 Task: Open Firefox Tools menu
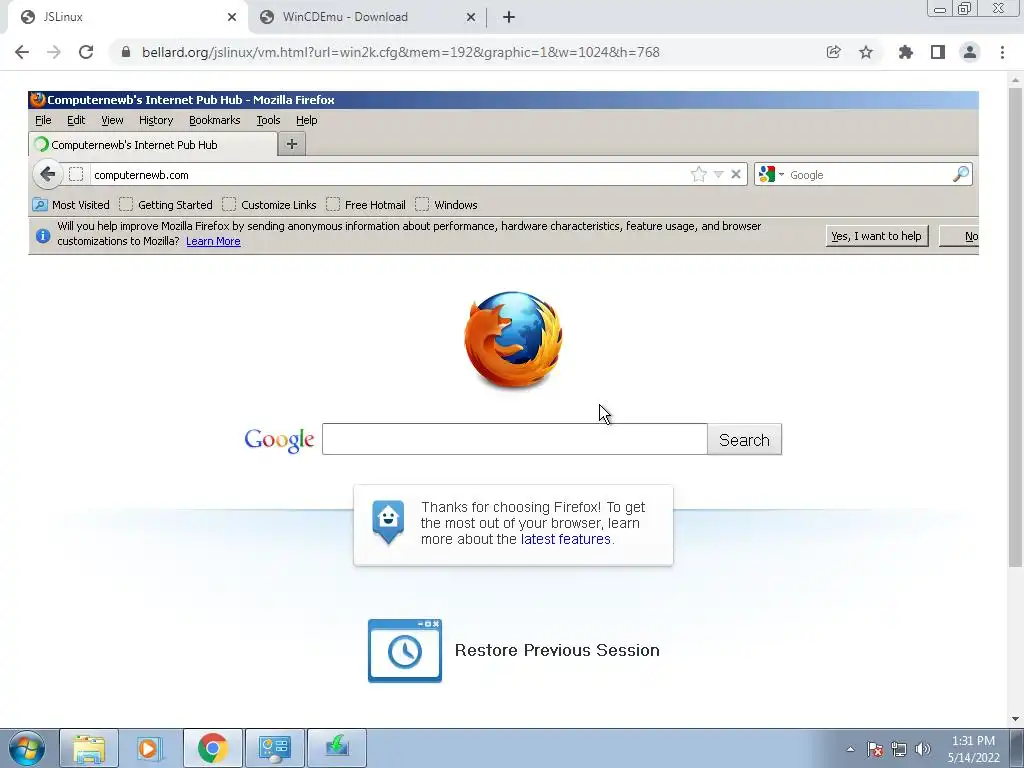pos(268,120)
